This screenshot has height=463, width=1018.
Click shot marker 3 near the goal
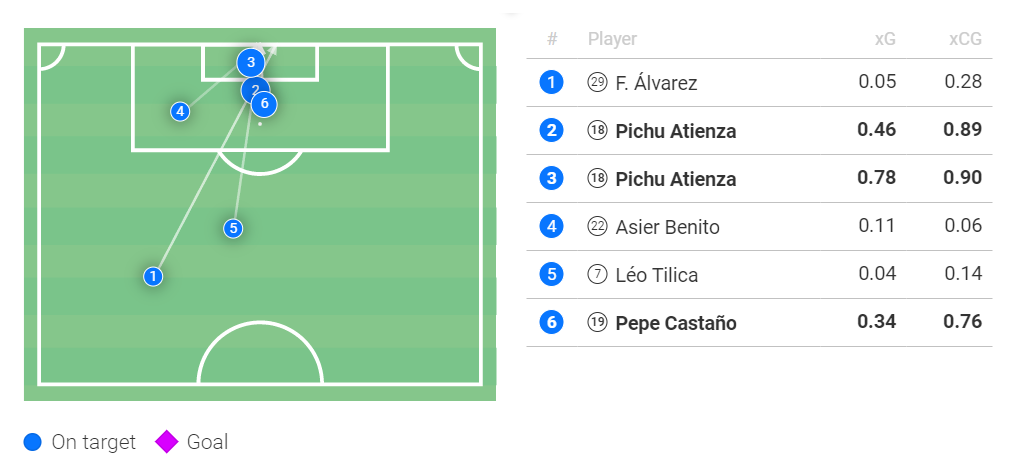click(x=250, y=62)
